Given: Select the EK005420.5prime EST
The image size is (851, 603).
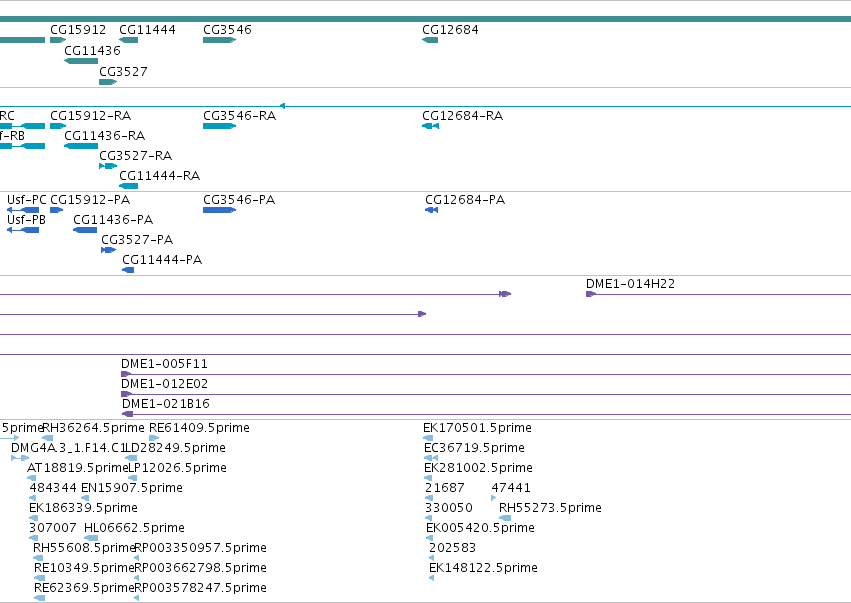Looking at the screenshot, I should click(429, 538).
